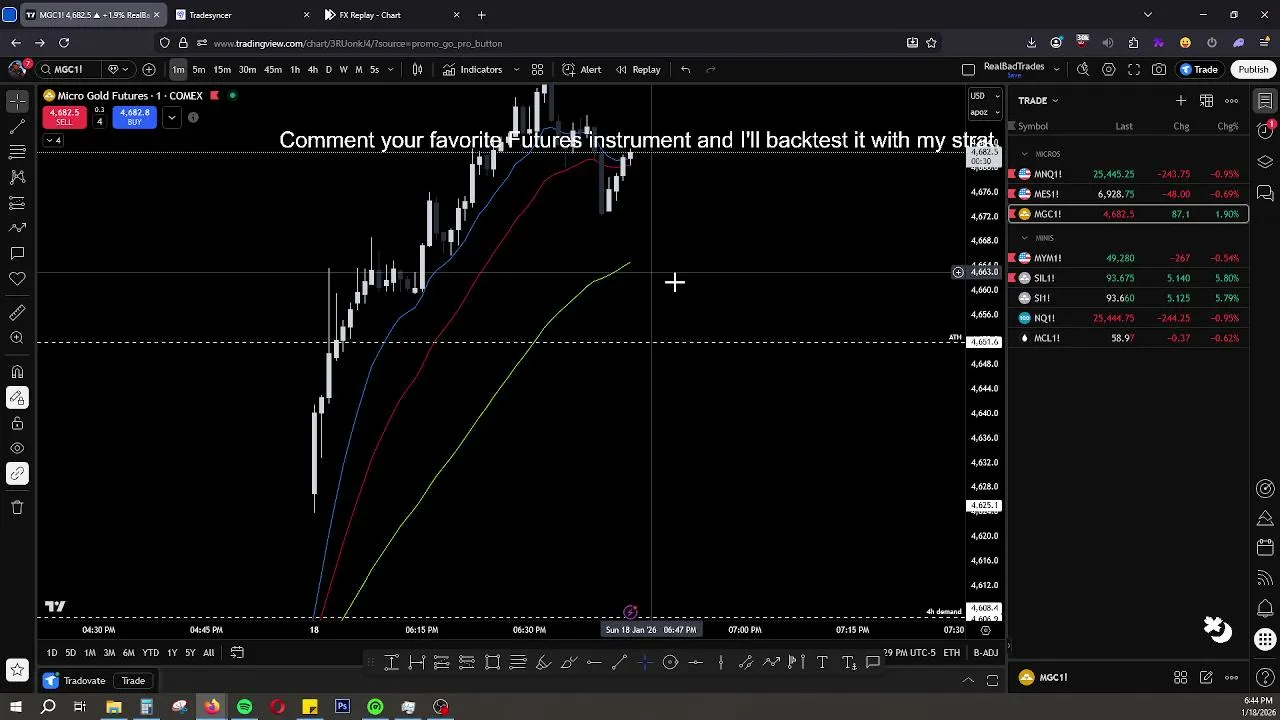This screenshot has height=720, width=1280.
Task: Take a chart snapshot with camera icon
Action: (1159, 70)
